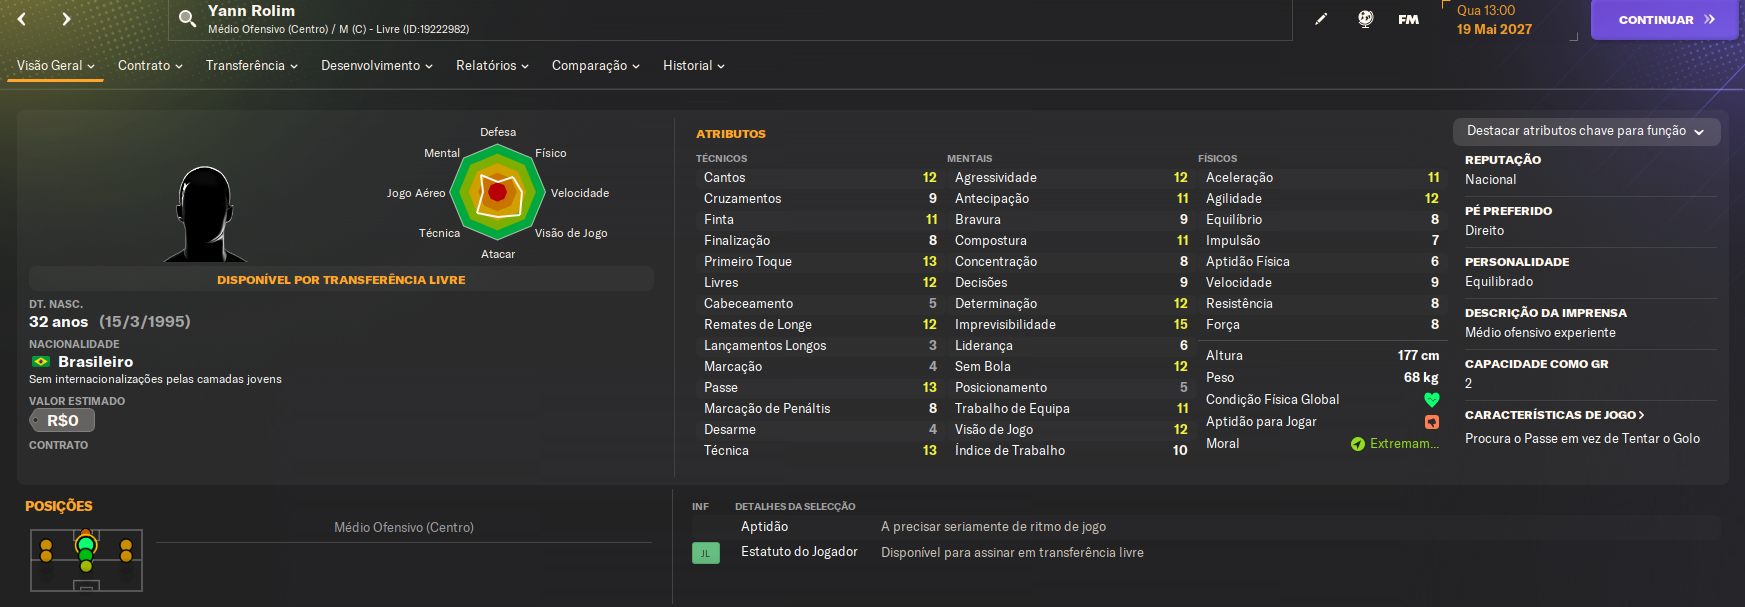The width and height of the screenshot is (1745, 607).
Task: Go forward with the right arrow
Action: 66,19
